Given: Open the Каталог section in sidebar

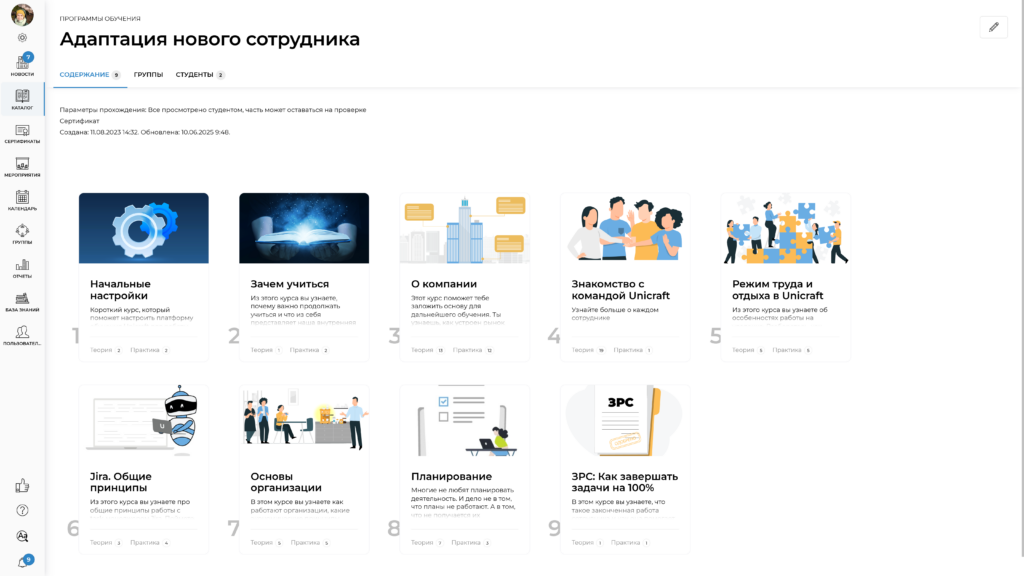Looking at the screenshot, I should [x=22, y=99].
